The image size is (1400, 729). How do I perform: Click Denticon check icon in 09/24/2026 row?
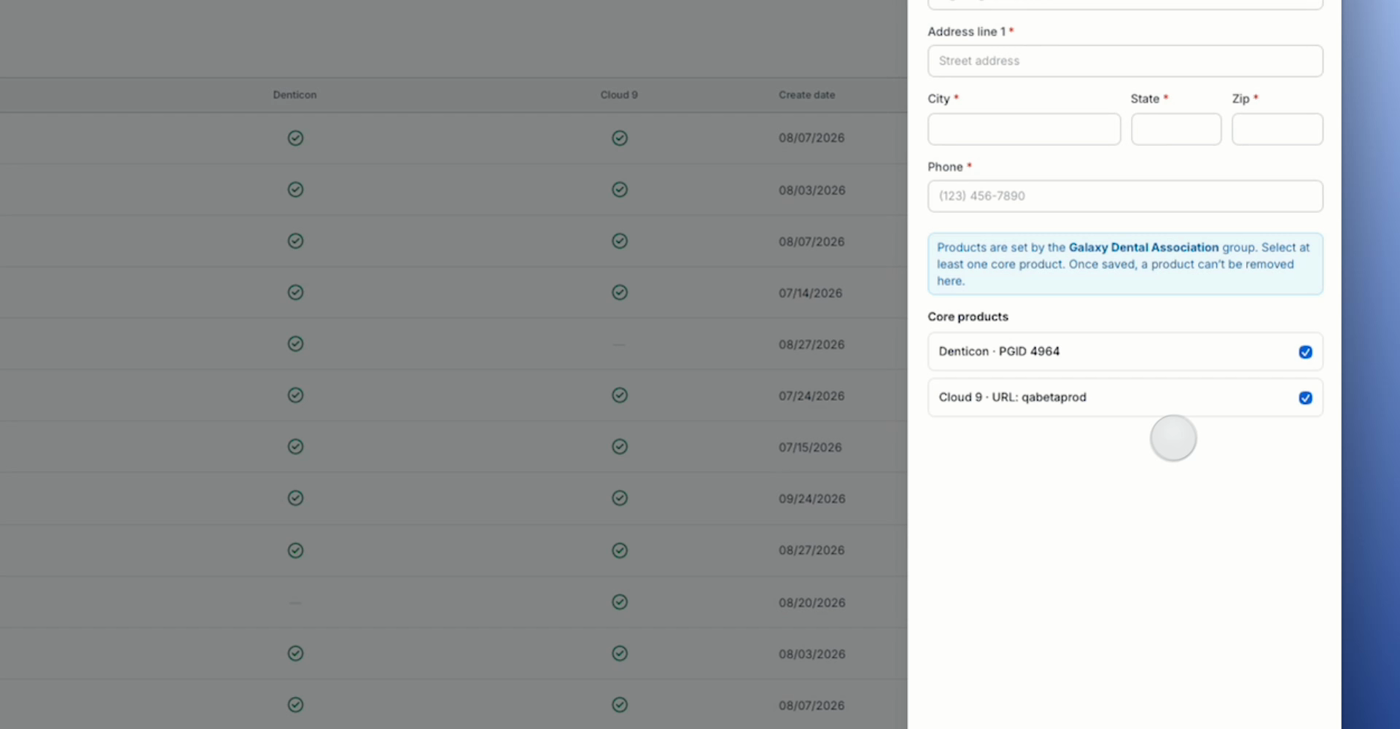tap(295, 498)
